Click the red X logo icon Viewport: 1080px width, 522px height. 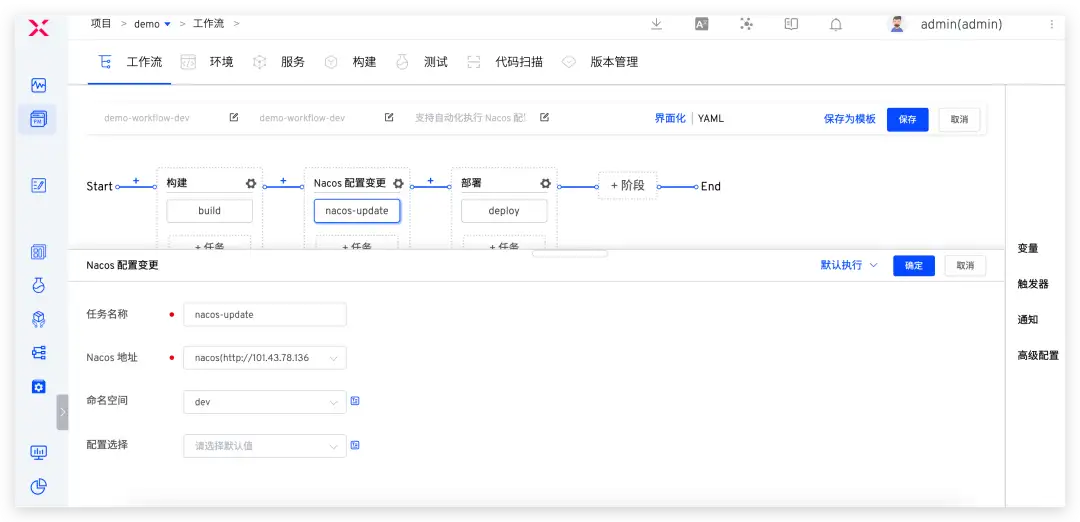point(39,28)
